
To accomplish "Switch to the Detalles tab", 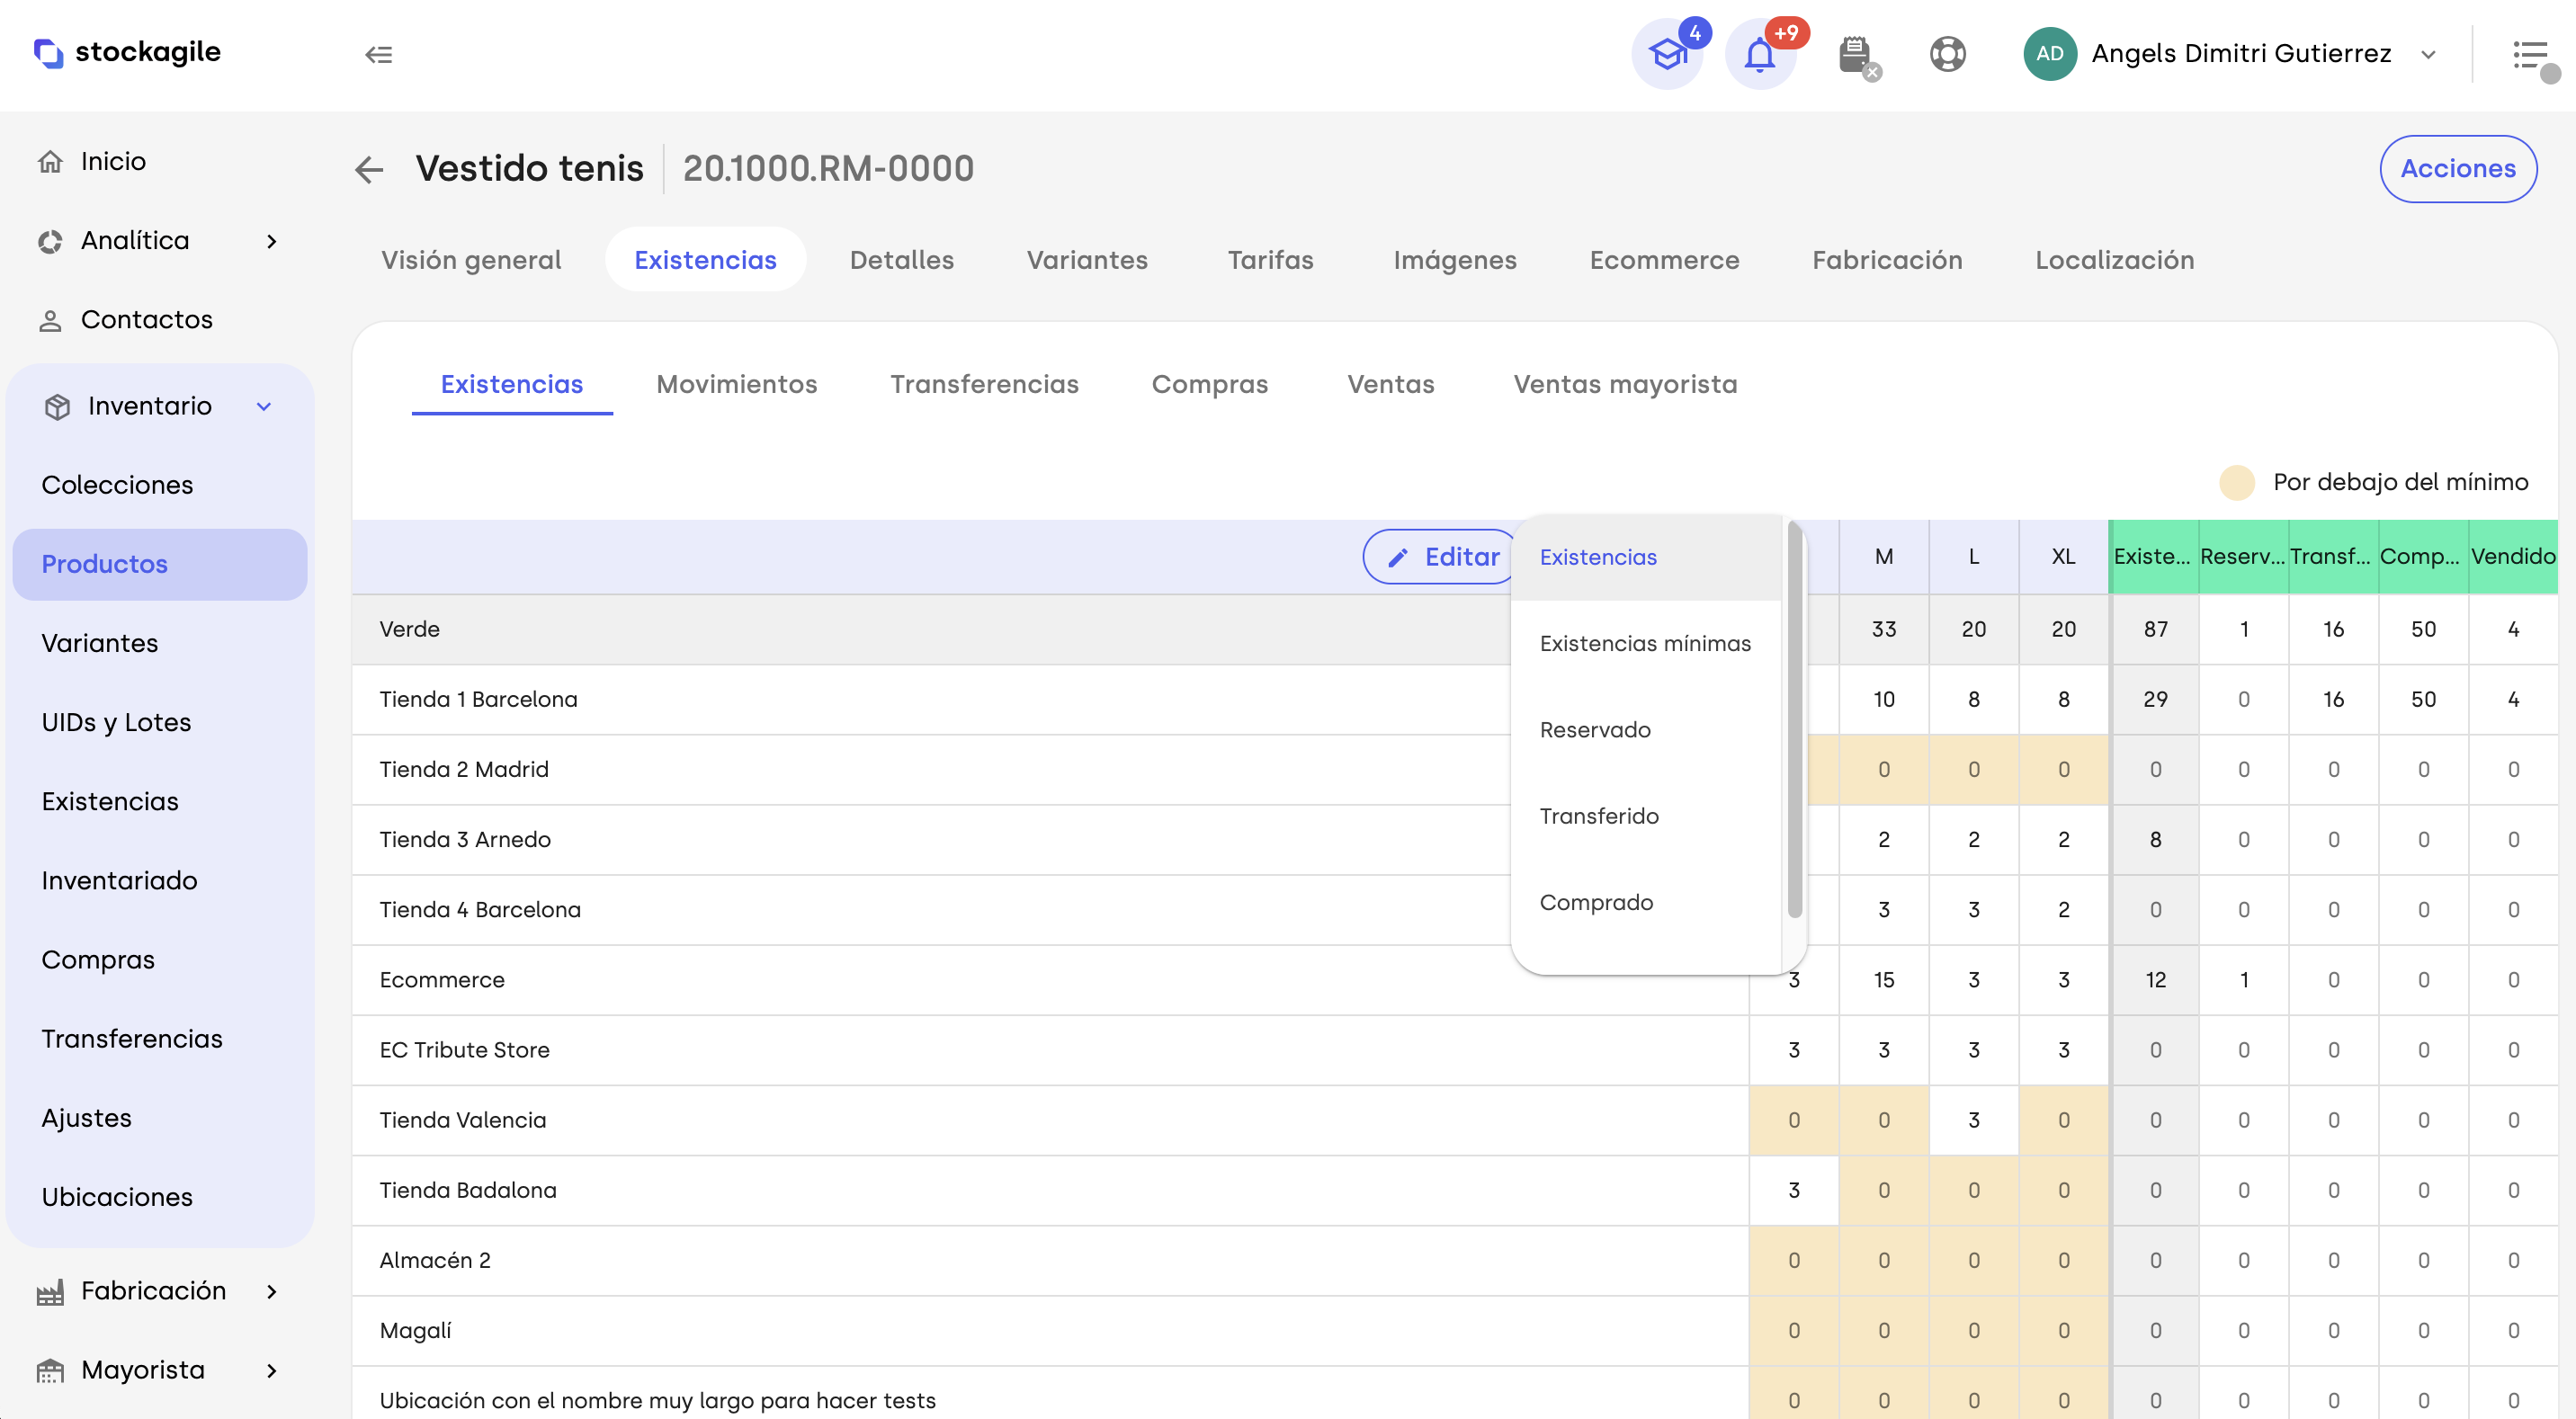I will coord(901,260).
